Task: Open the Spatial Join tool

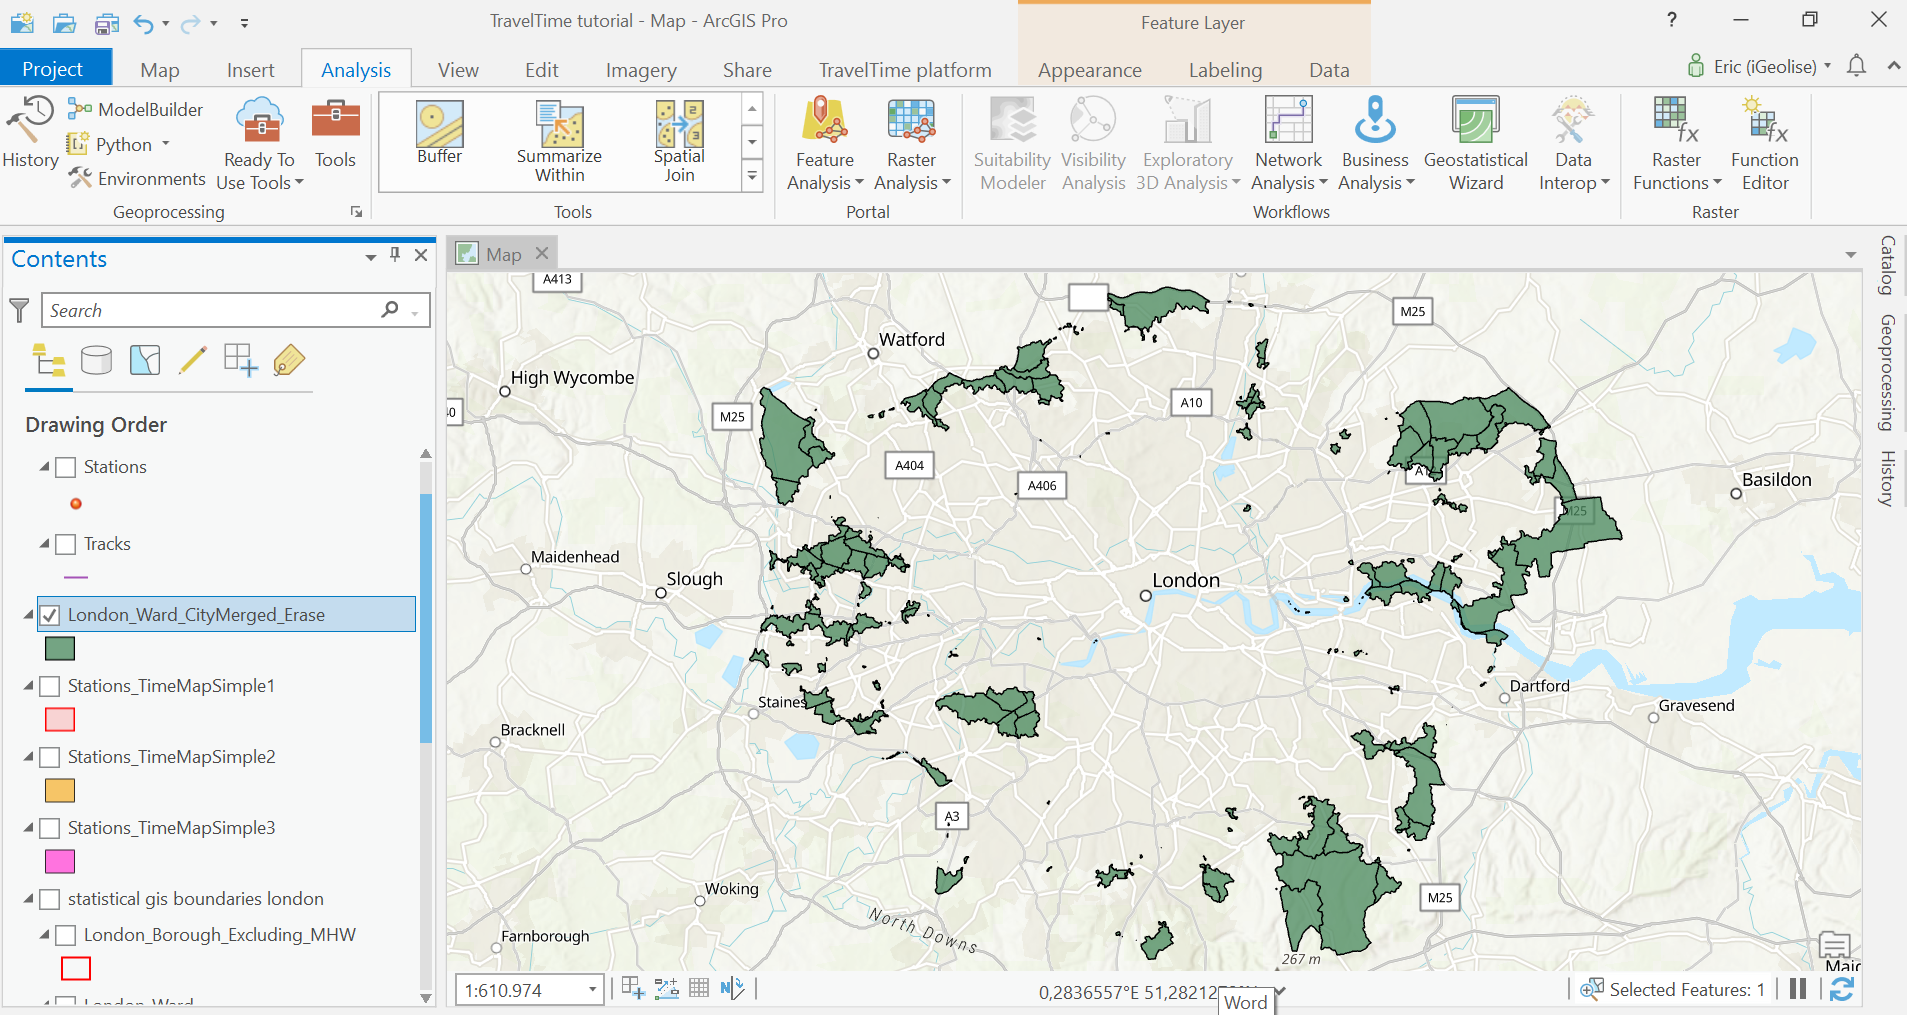Action: [x=678, y=140]
